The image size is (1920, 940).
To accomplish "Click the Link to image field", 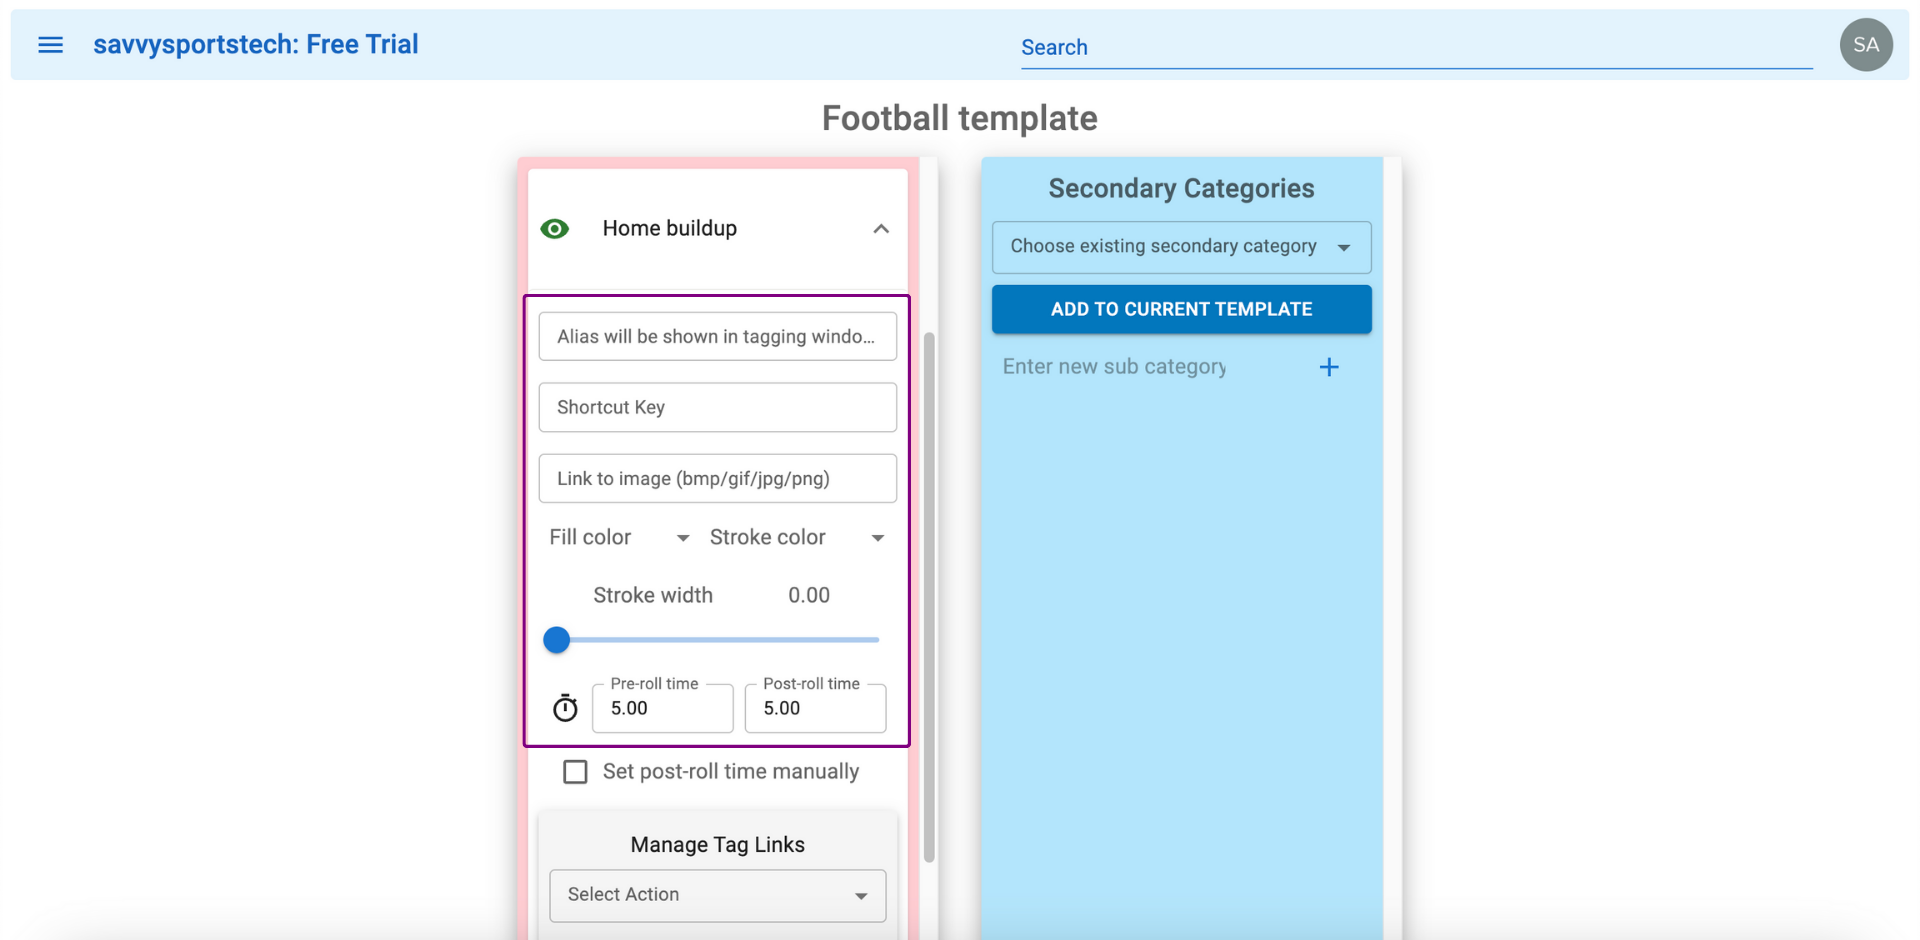I will pyautogui.click(x=717, y=478).
